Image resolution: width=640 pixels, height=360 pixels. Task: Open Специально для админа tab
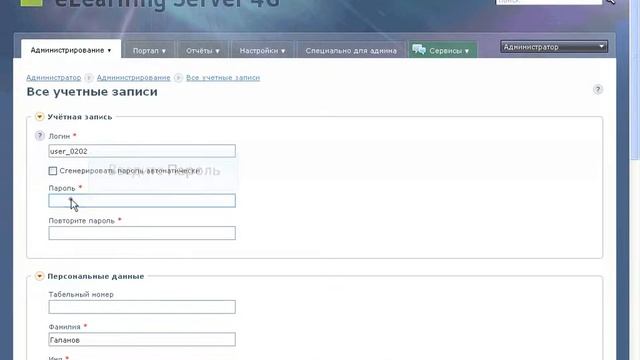pos(351,51)
